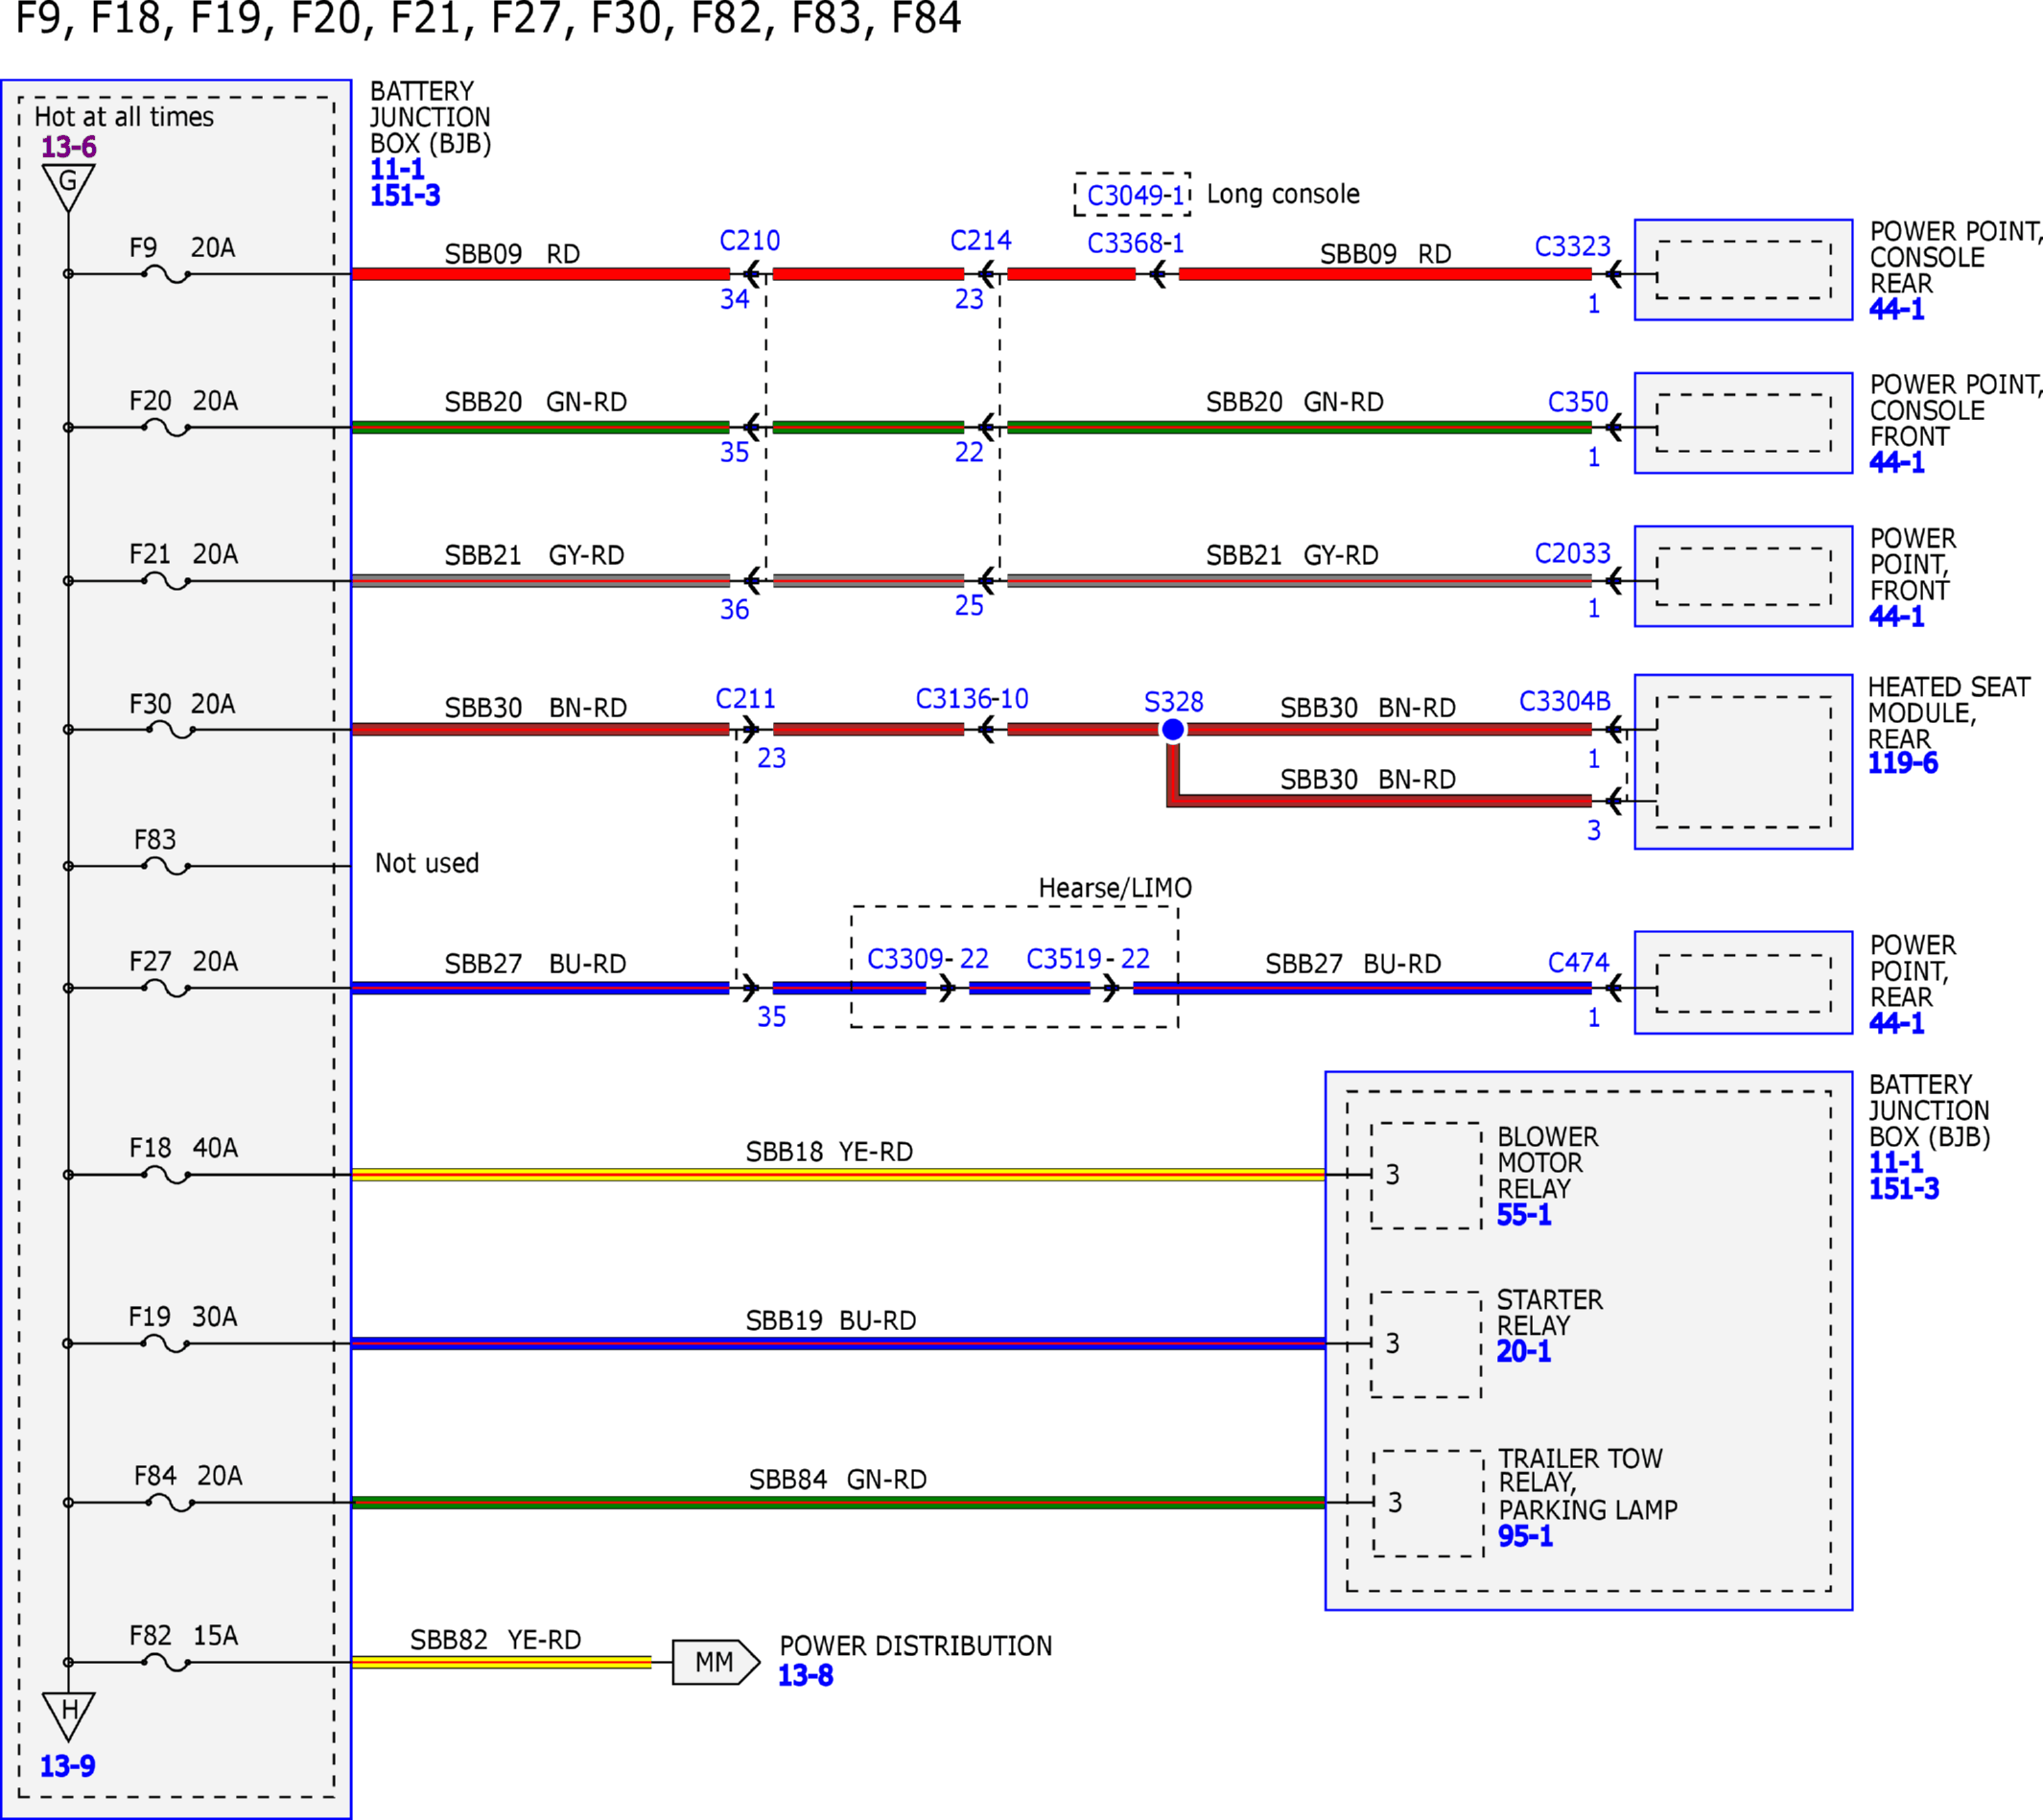Open the 55-1 Blower Motor Relay link
The image size is (2043, 1820).
pos(1524,1215)
